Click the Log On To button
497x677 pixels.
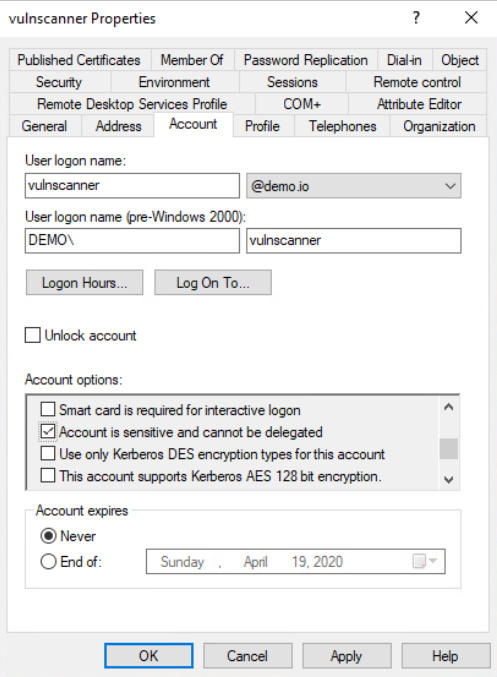213,283
